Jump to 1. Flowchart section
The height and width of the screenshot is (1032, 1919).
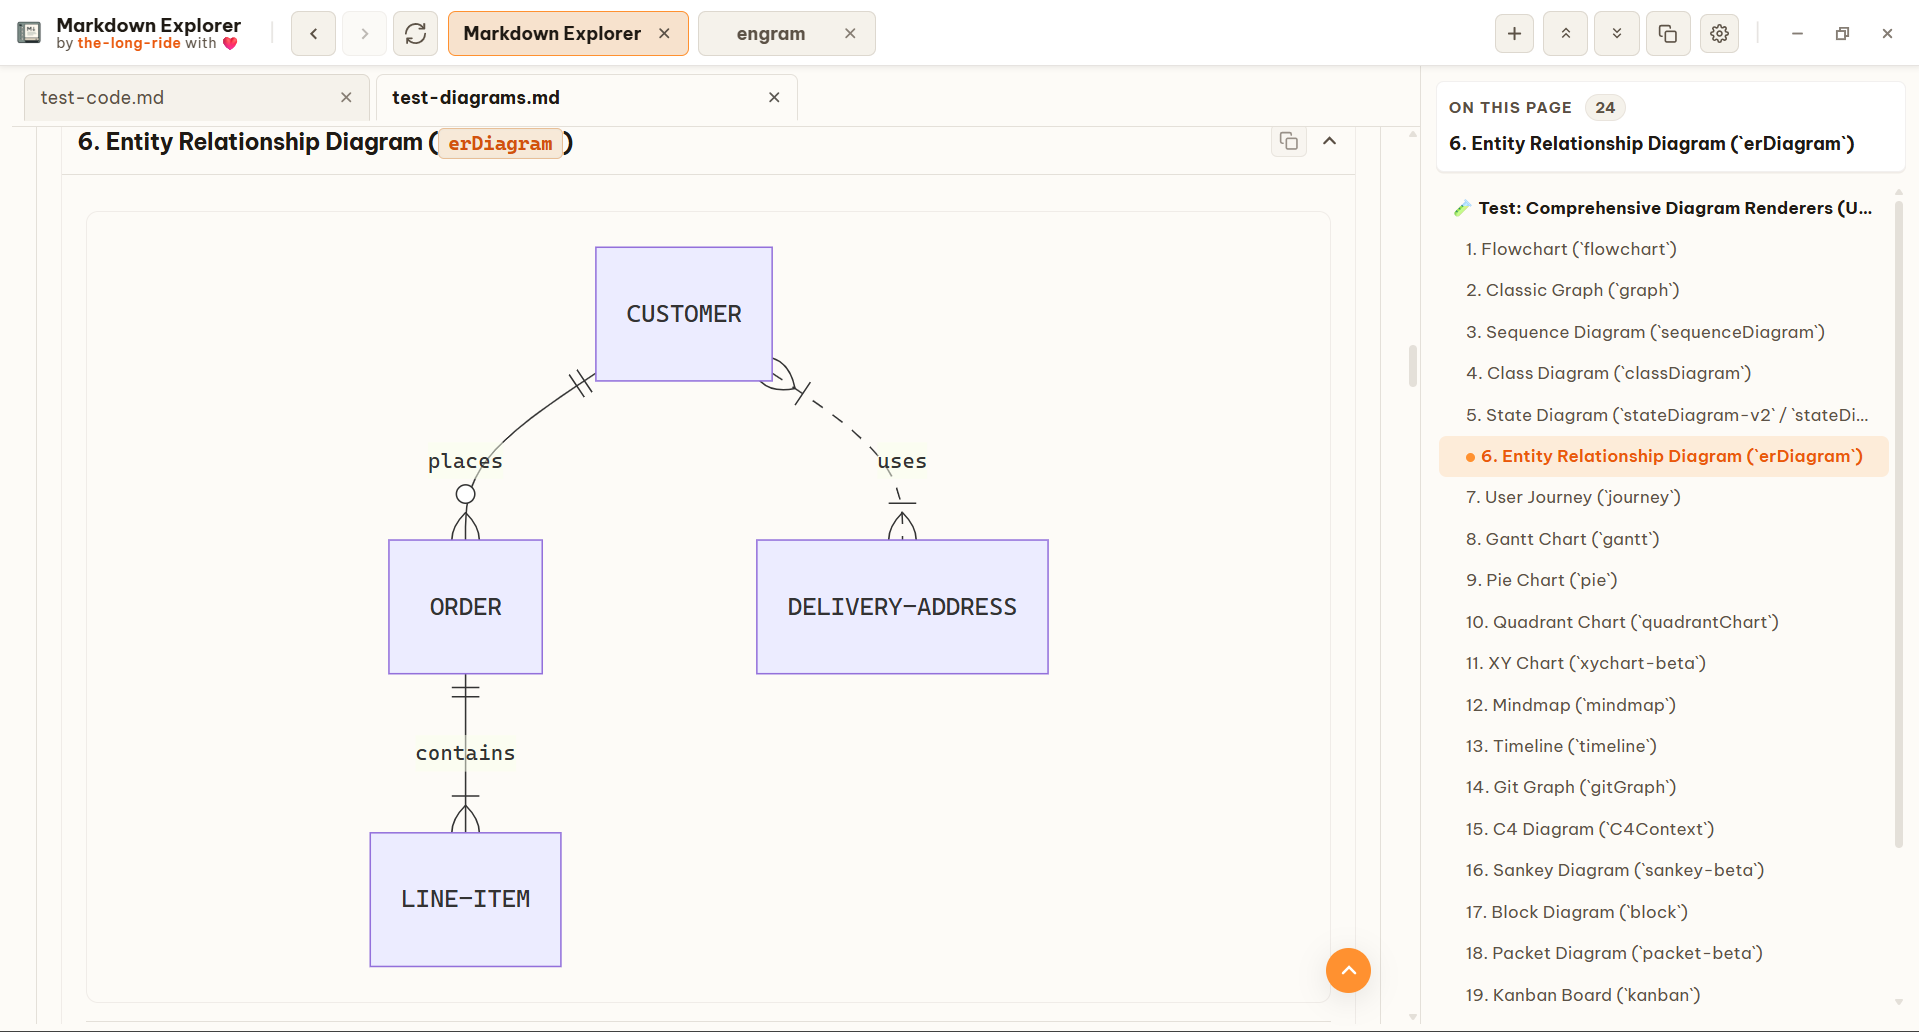tap(1663, 249)
